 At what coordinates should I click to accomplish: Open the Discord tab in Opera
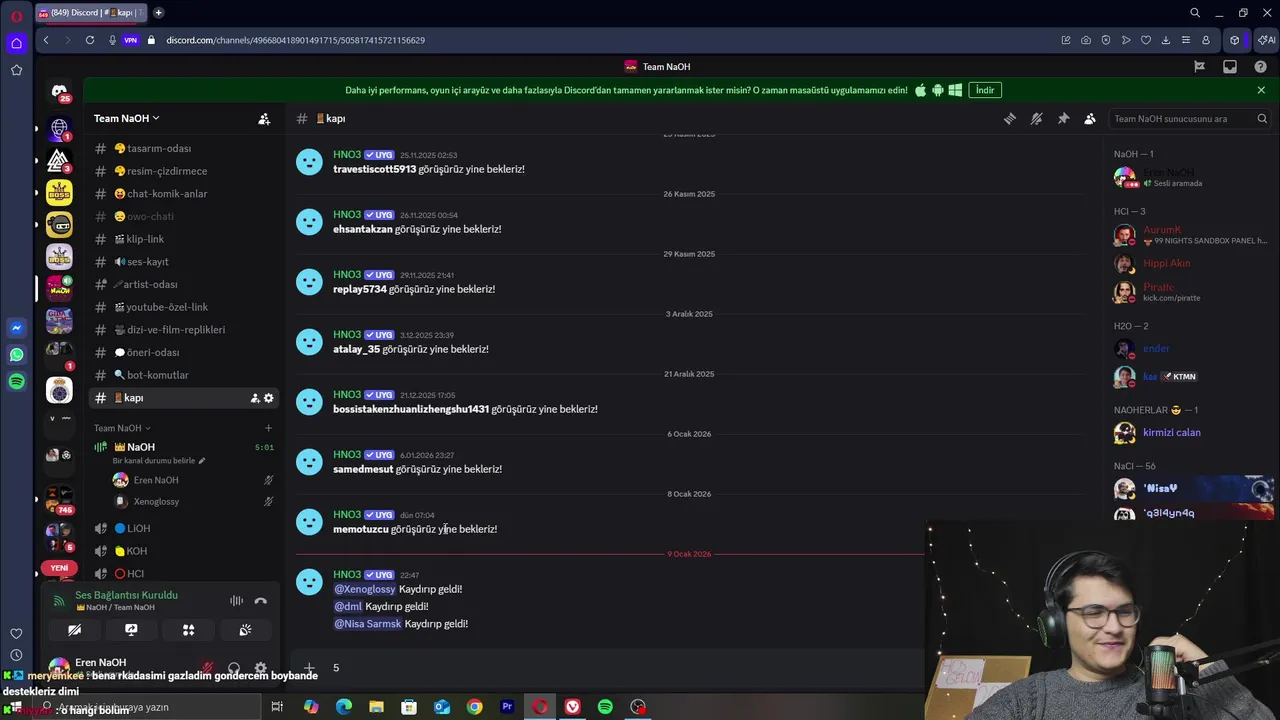[90, 13]
